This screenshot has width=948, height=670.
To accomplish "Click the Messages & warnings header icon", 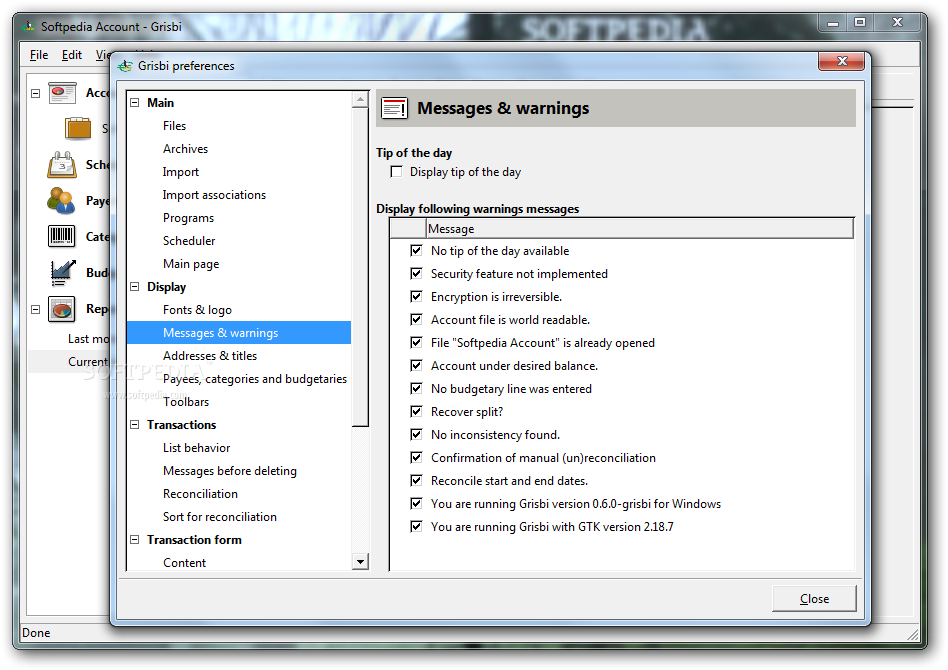I will tap(394, 108).
